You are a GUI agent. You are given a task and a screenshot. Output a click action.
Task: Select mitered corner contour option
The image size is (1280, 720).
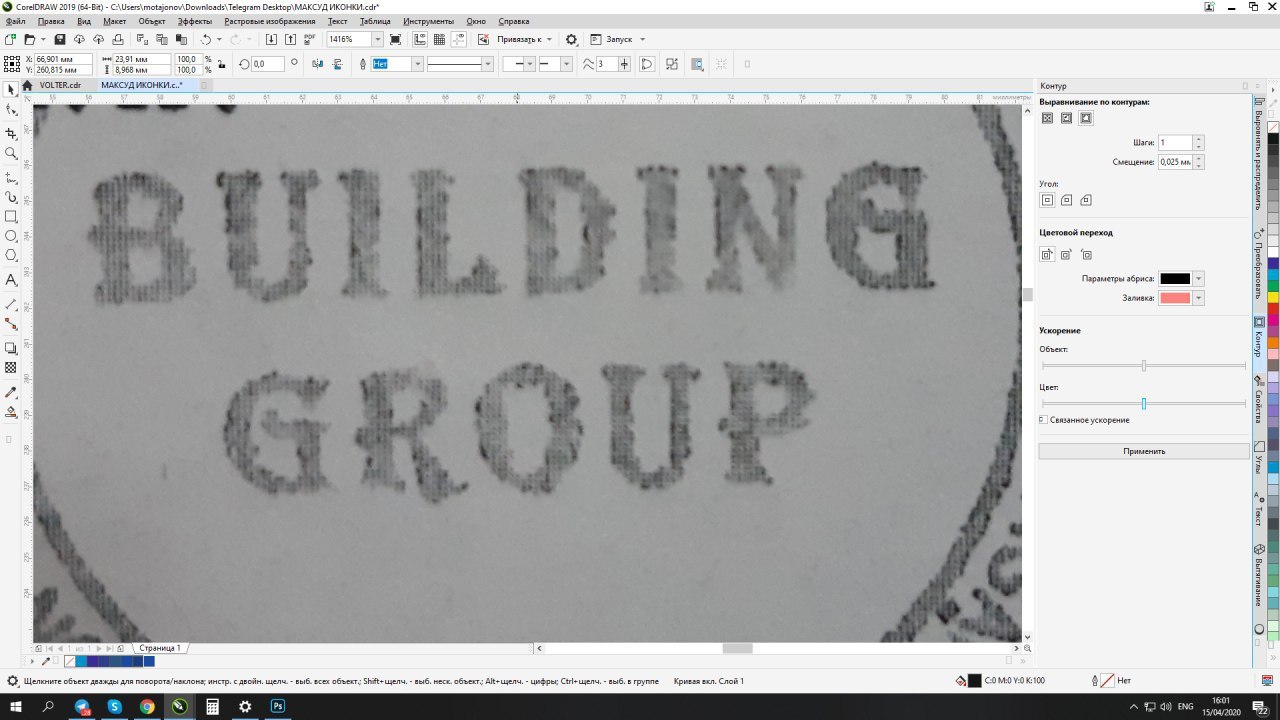1047,200
